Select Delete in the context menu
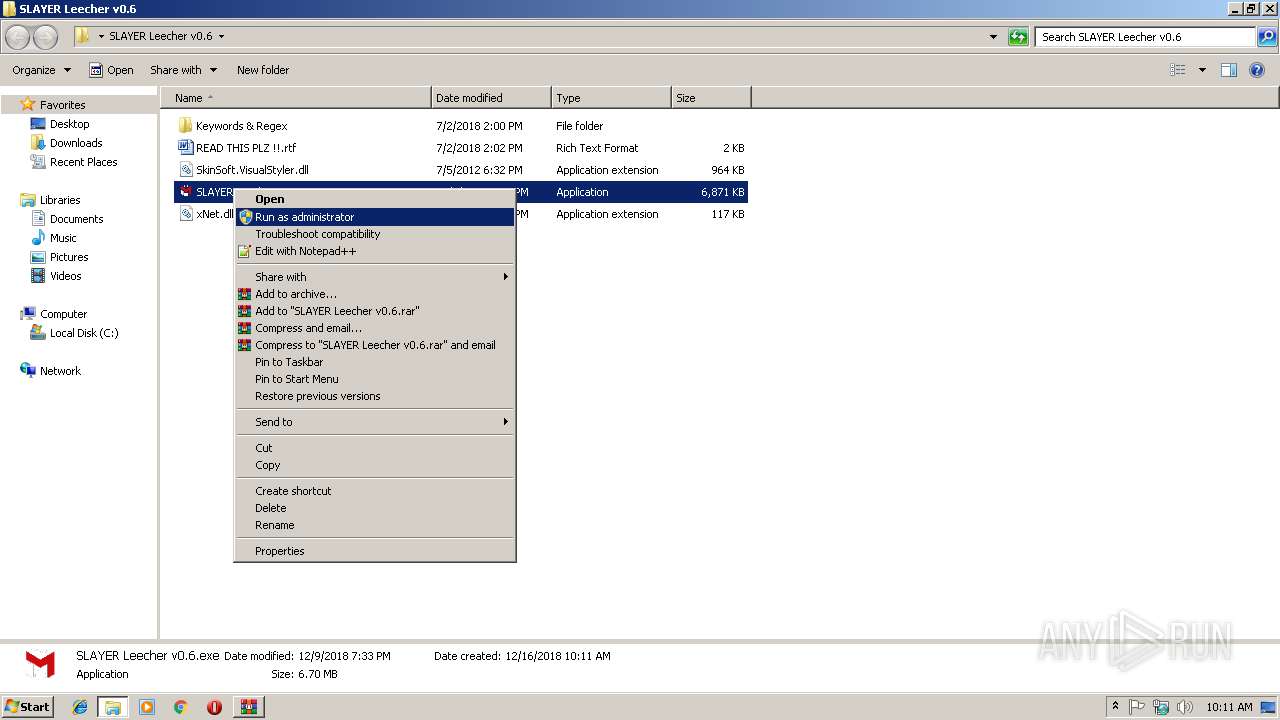 point(375,508)
